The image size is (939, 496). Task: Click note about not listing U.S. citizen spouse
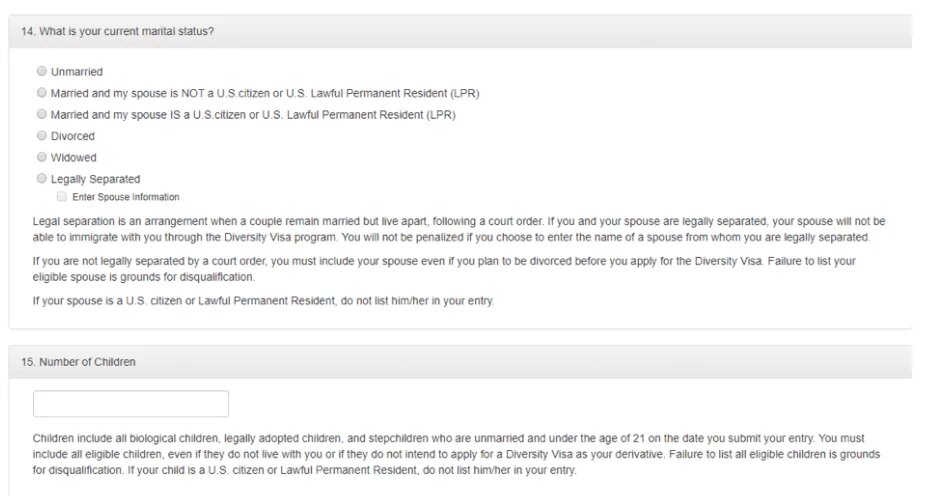(263, 301)
